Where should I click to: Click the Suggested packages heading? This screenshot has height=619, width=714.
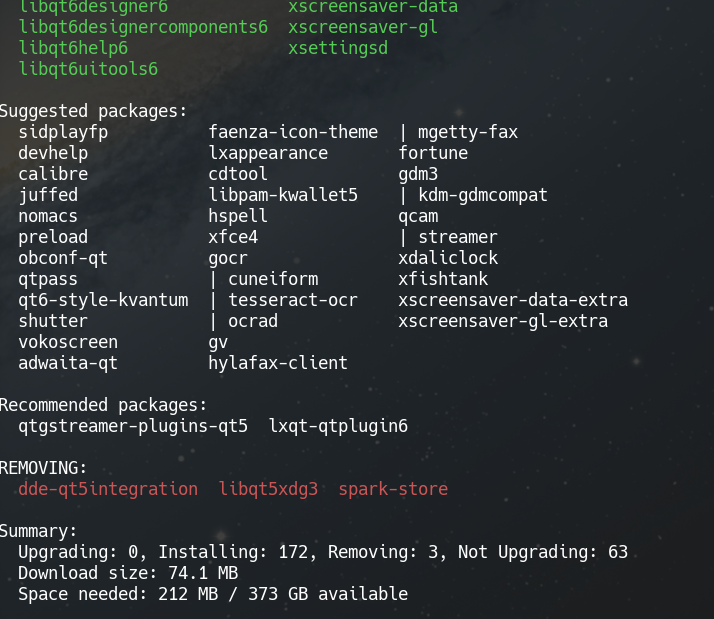pos(93,112)
